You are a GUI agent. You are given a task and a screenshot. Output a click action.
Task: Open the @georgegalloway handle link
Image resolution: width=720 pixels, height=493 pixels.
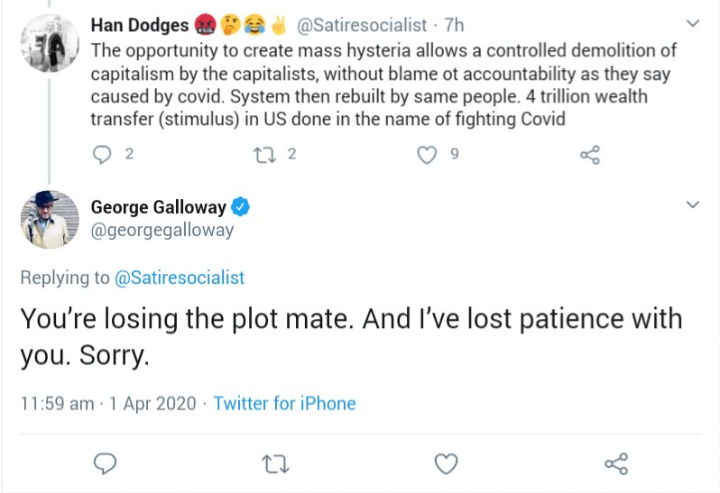tap(162, 230)
